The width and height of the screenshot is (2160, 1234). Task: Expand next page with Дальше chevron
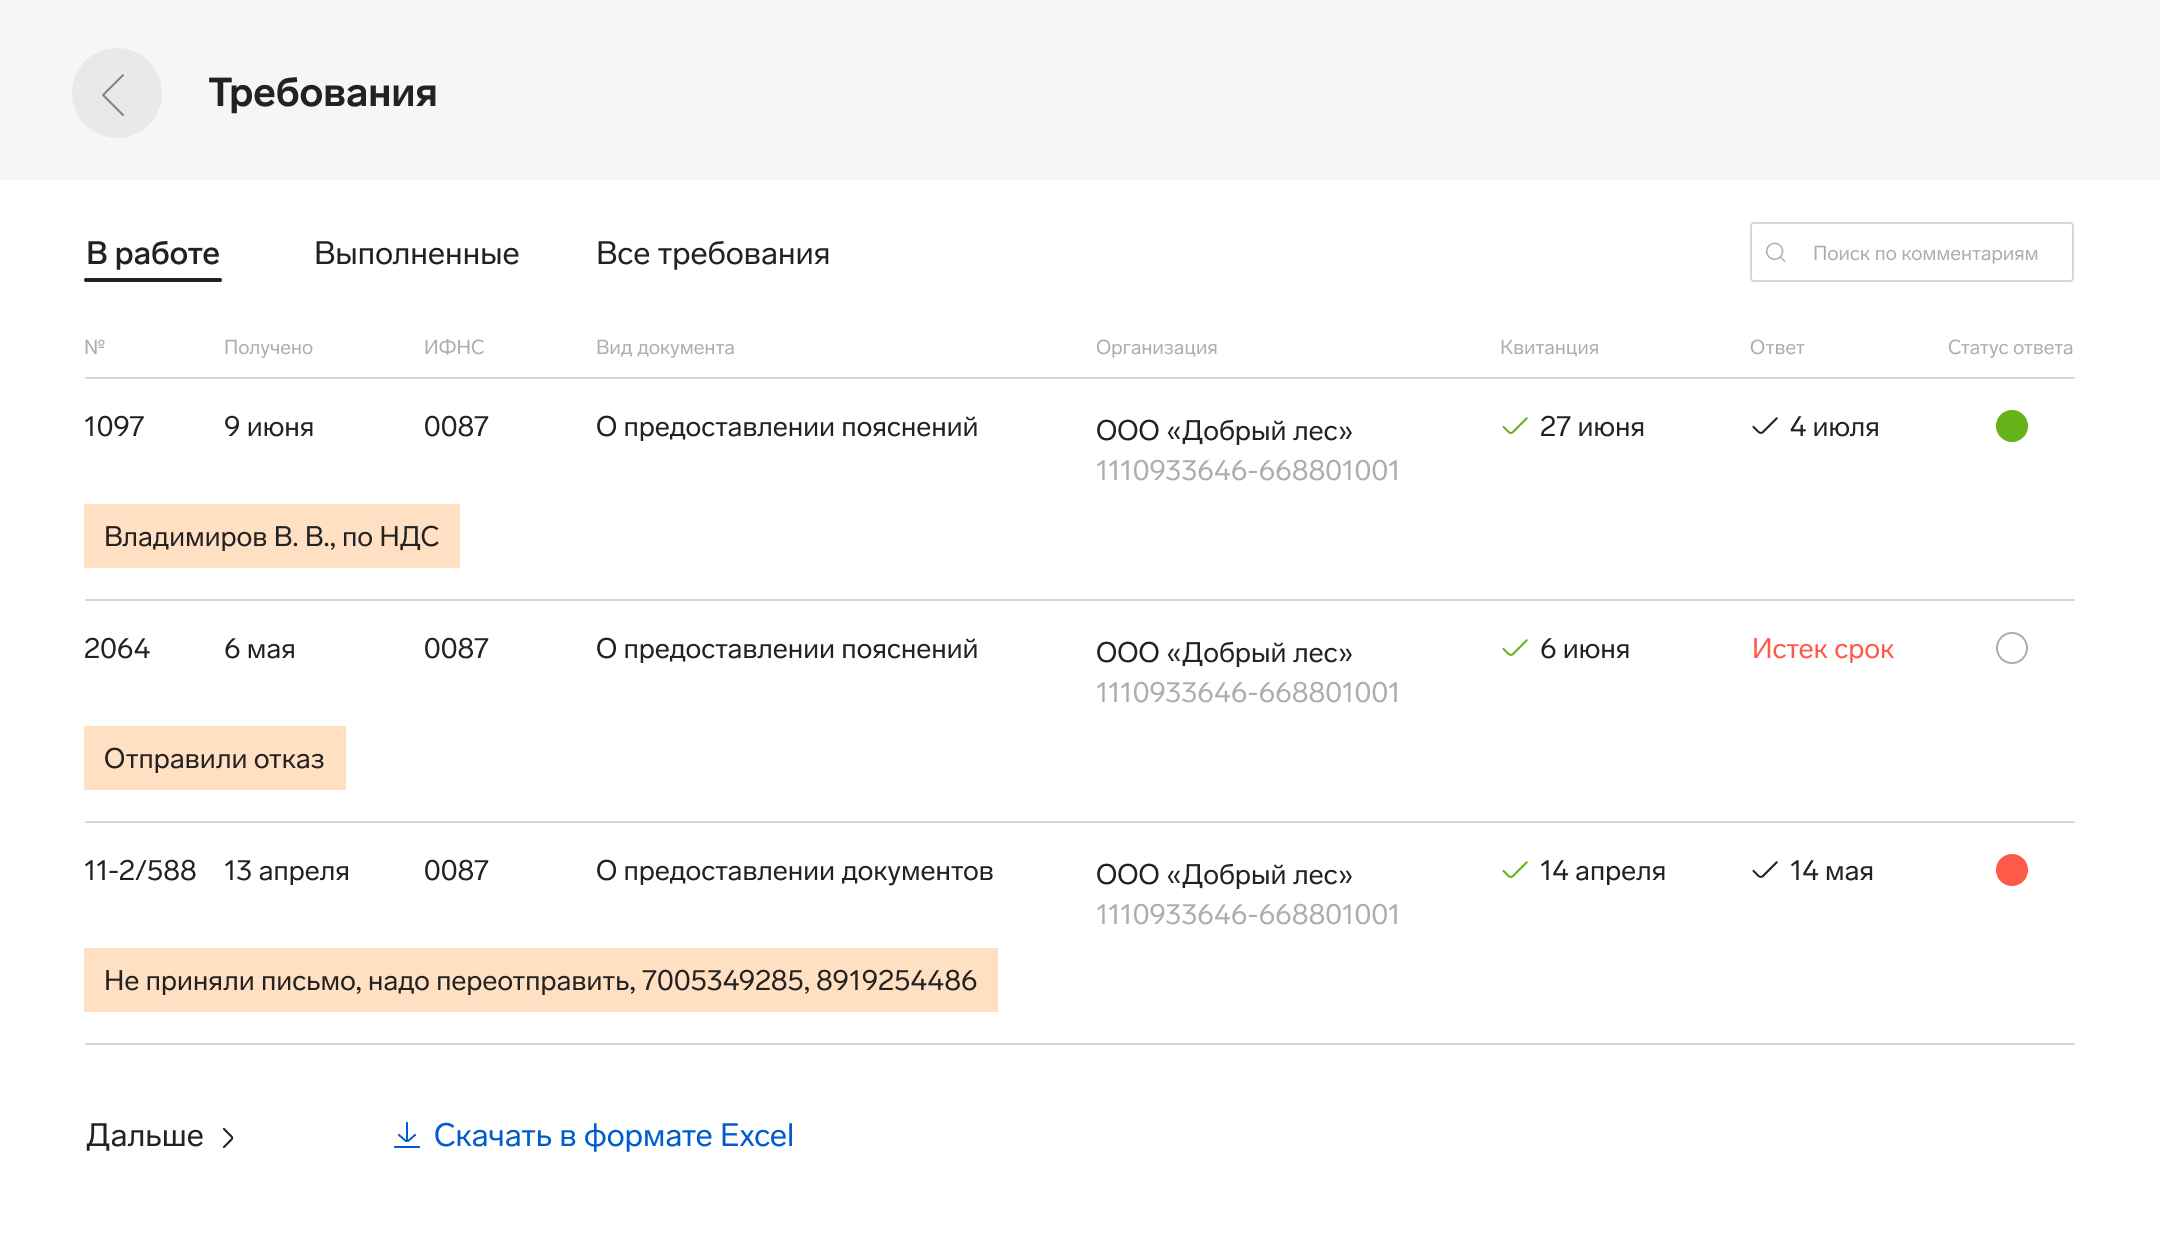click(x=228, y=1137)
